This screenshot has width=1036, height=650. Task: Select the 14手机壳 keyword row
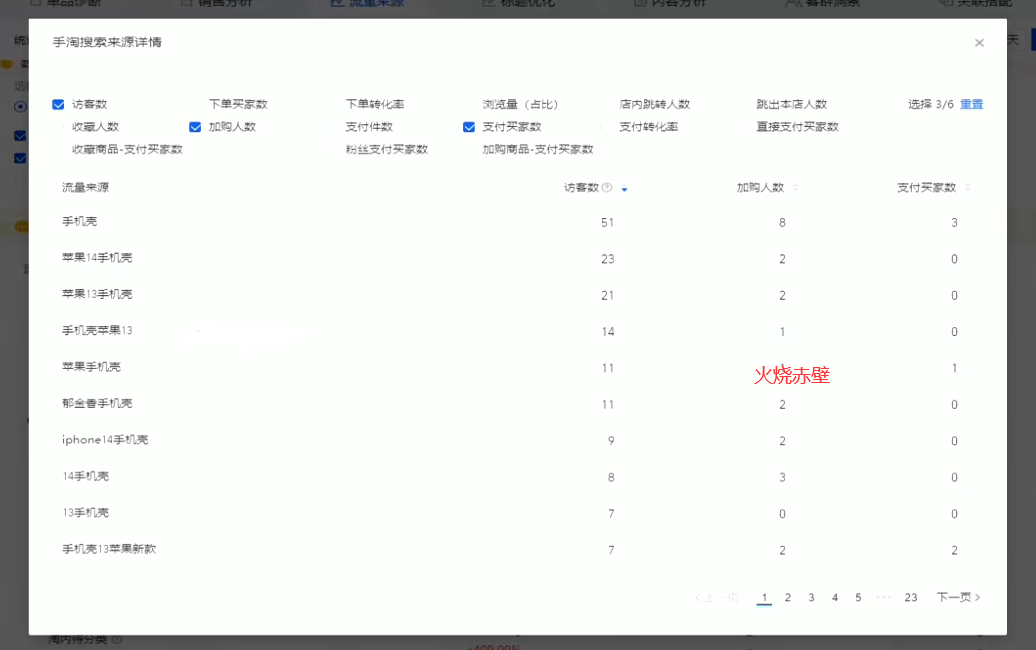[517, 476]
